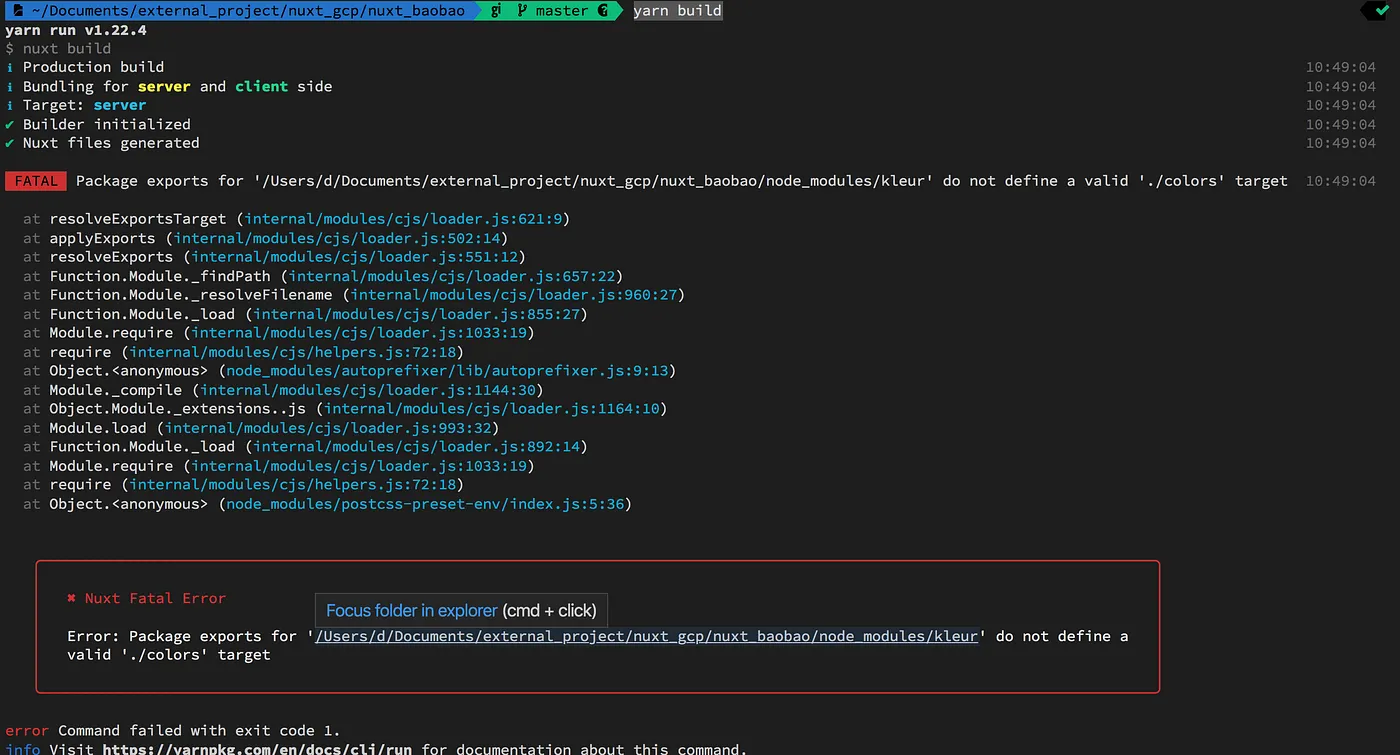1400x755 pixels.
Task: Click the checkmark beside Nuxt files generated
Action: point(10,143)
